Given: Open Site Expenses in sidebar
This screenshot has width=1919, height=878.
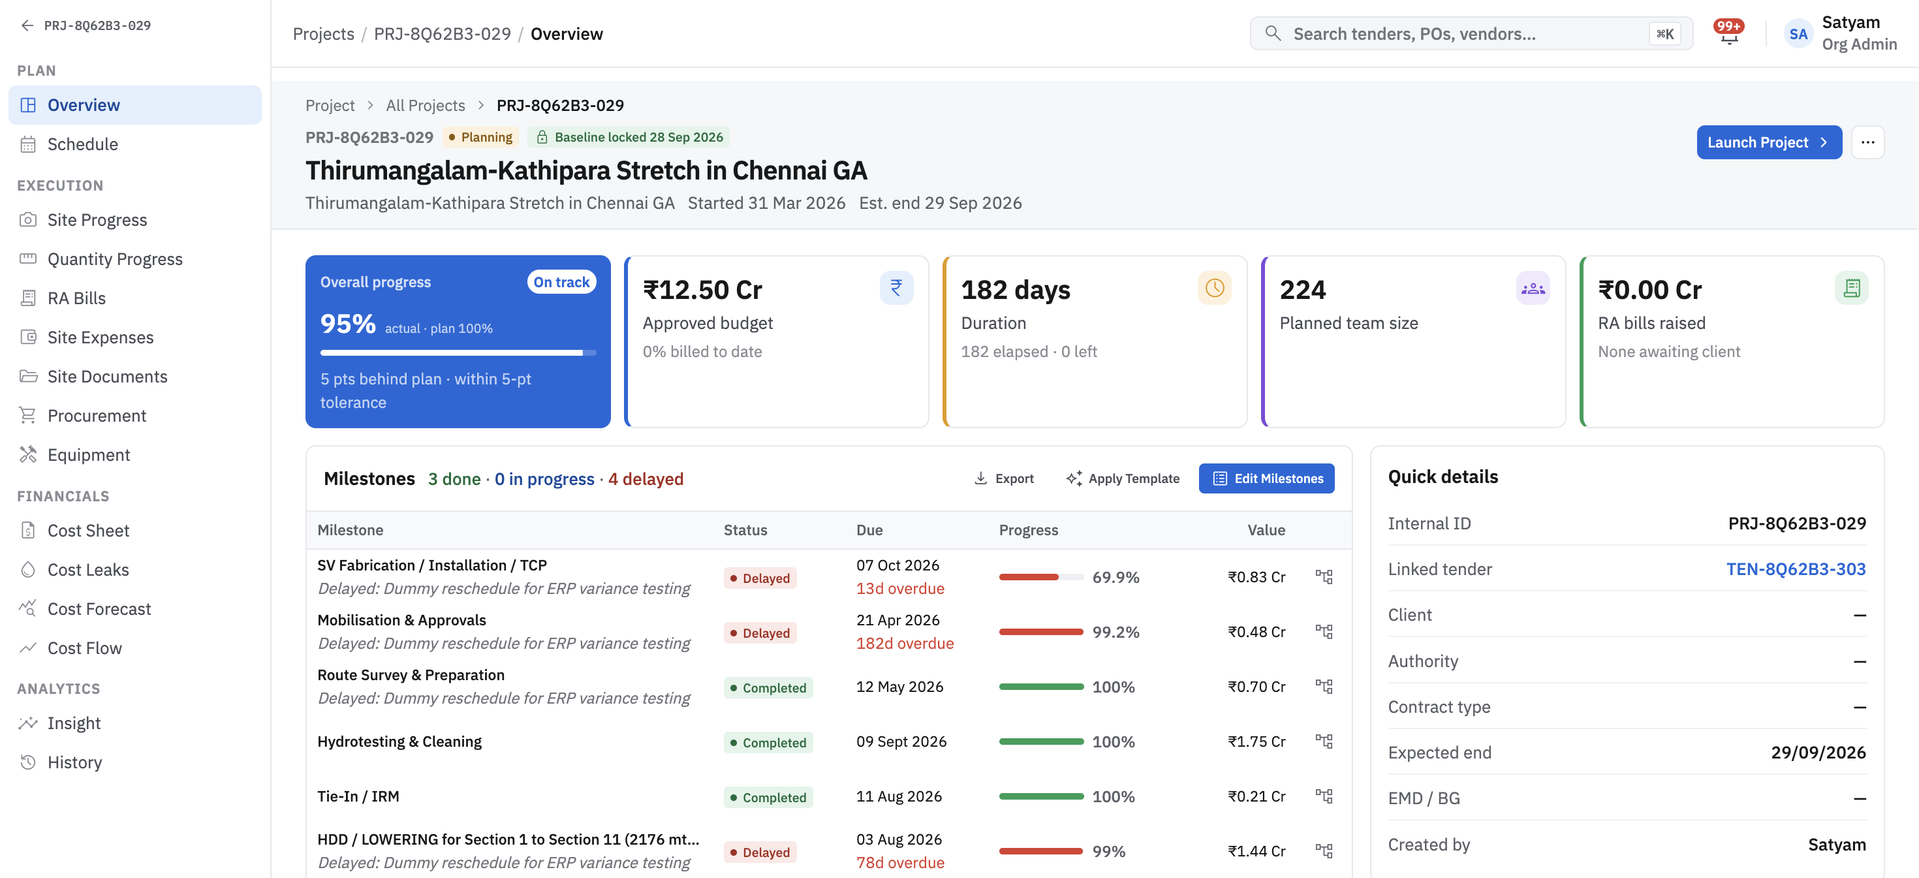Looking at the screenshot, I should pos(135,337).
